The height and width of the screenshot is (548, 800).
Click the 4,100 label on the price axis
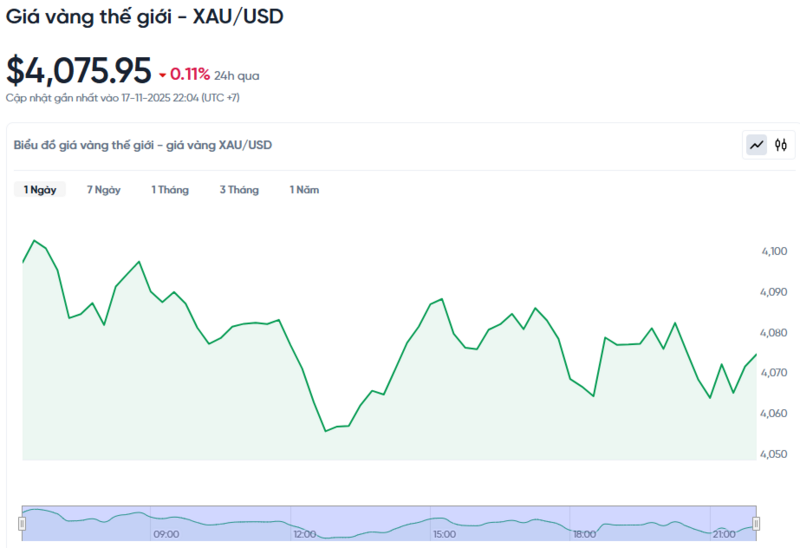(x=773, y=251)
